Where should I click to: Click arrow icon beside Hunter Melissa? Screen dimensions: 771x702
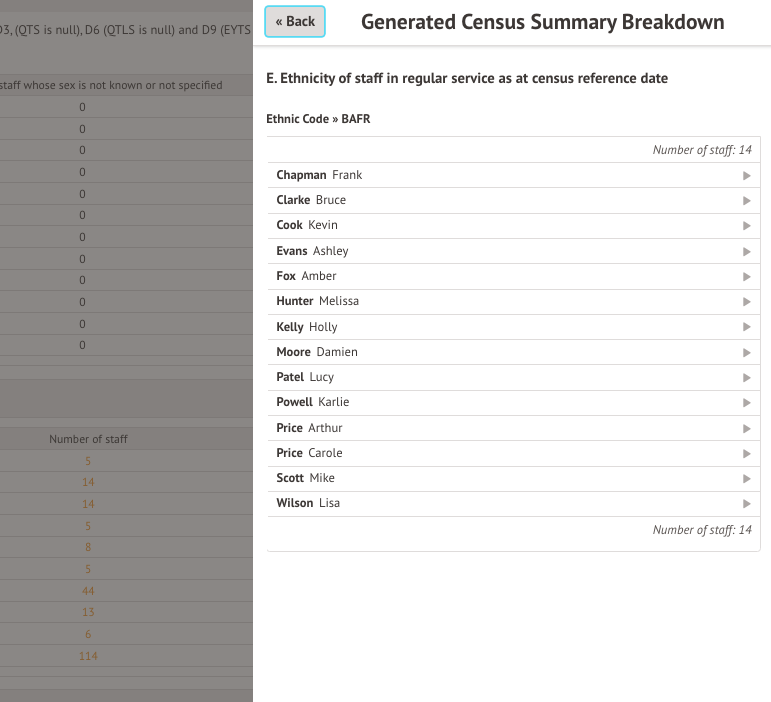click(746, 301)
